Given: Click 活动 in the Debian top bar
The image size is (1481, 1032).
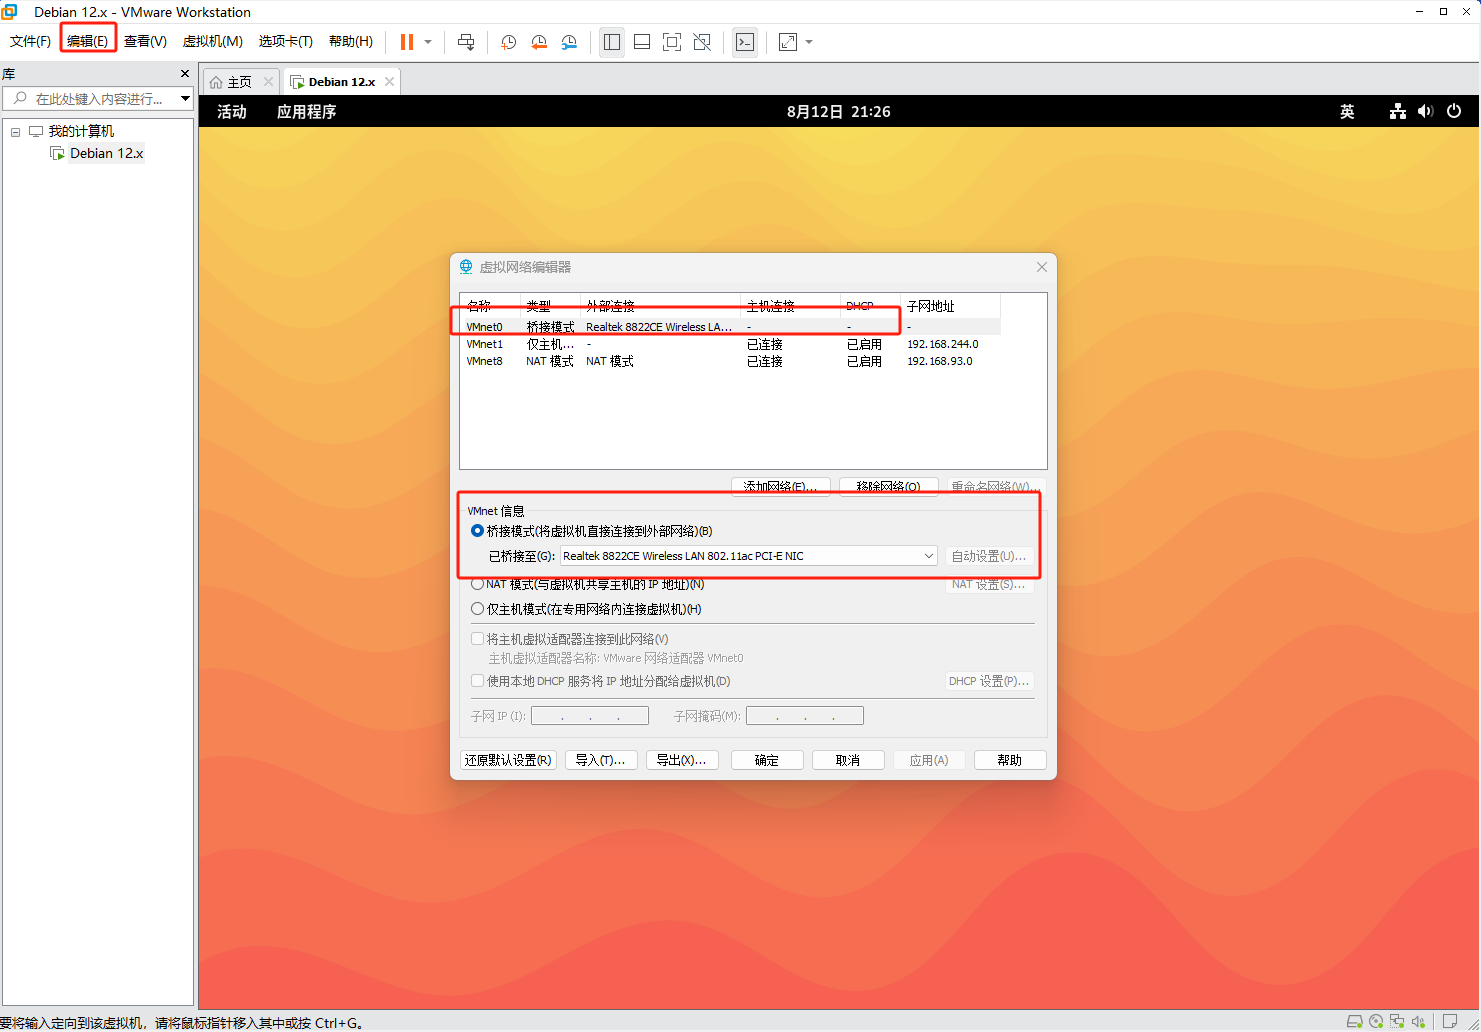Looking at the screenshot, I should [x=232, y=112].
